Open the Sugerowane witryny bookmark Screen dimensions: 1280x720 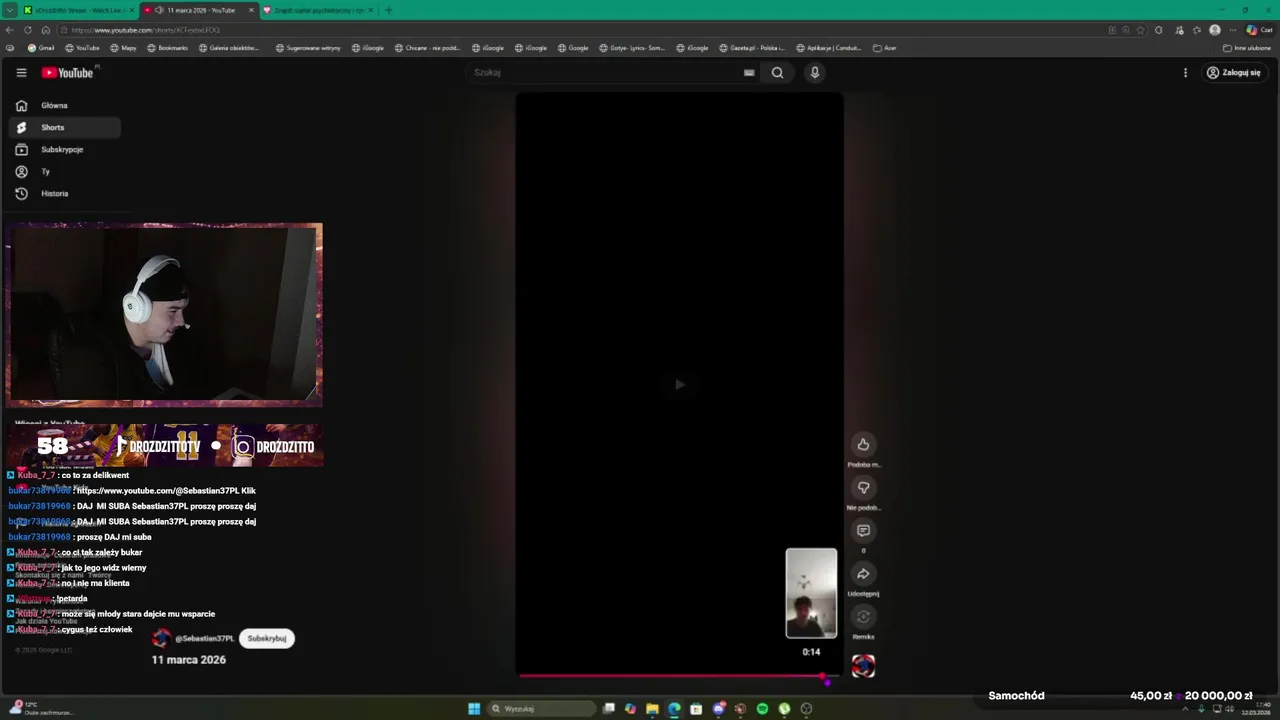click(x=307, y=47)
